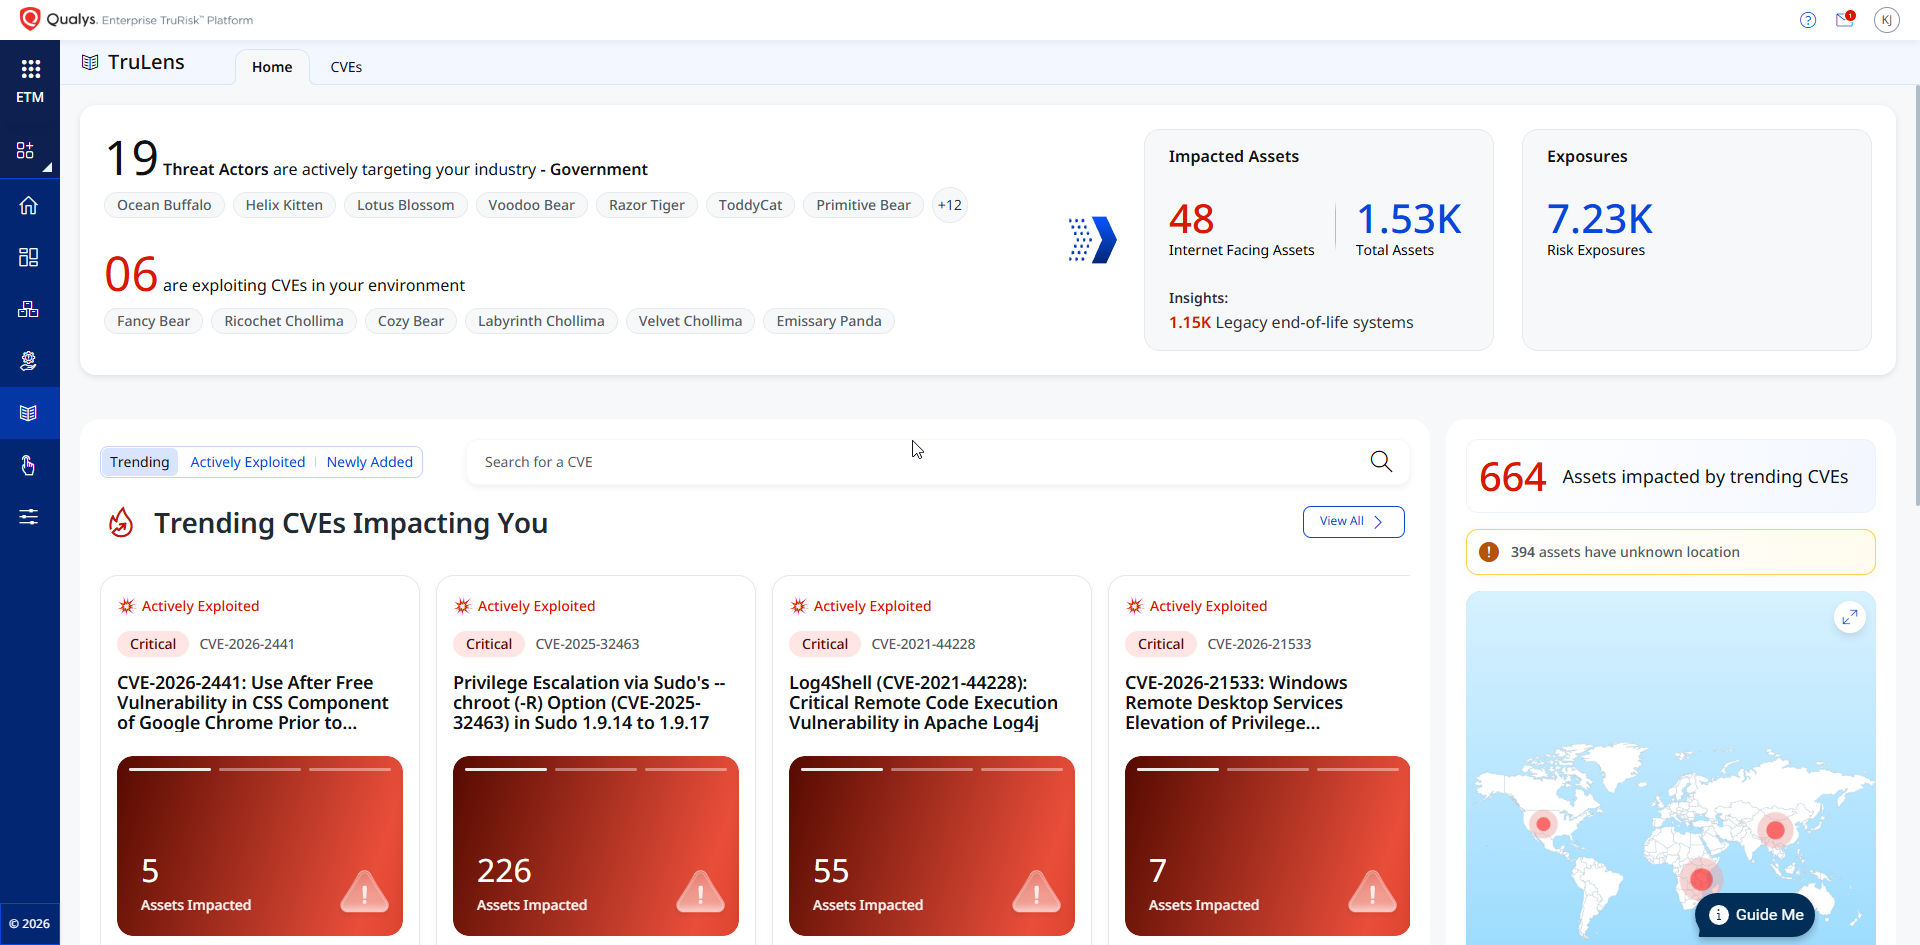Click the search magnifier icon
Image resolution: width=1920 pixels, height=945 pixels.
click(1380, 461)
